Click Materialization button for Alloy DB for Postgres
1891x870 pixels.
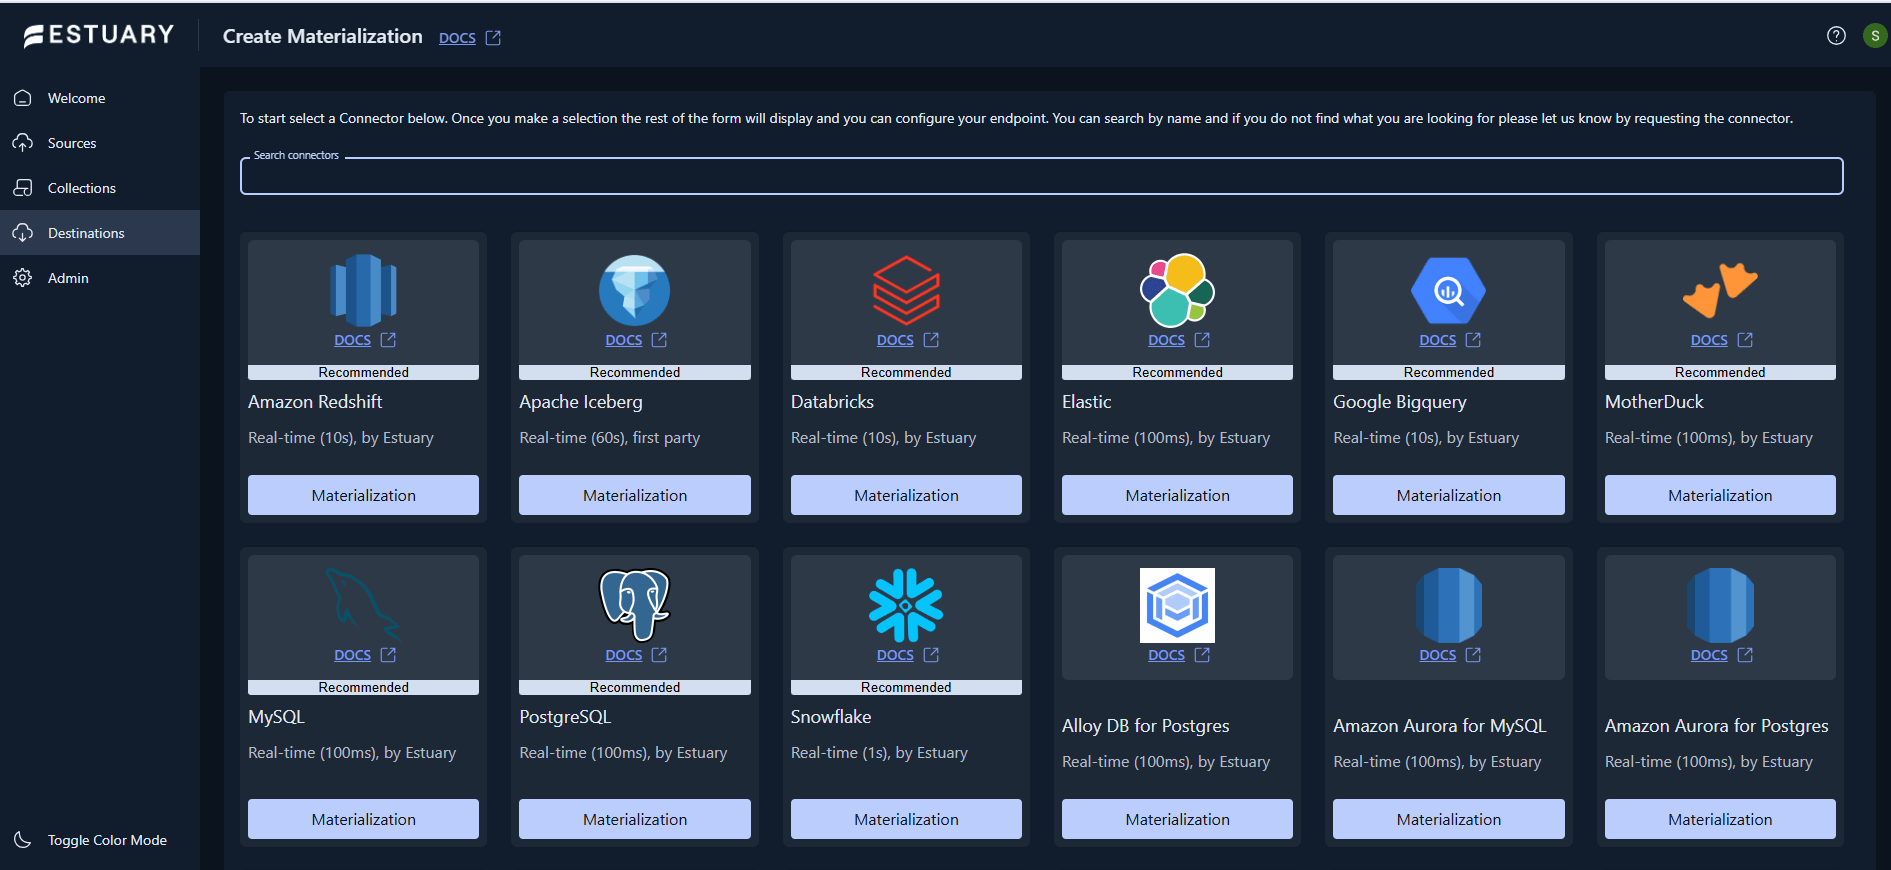point(1177,819)
